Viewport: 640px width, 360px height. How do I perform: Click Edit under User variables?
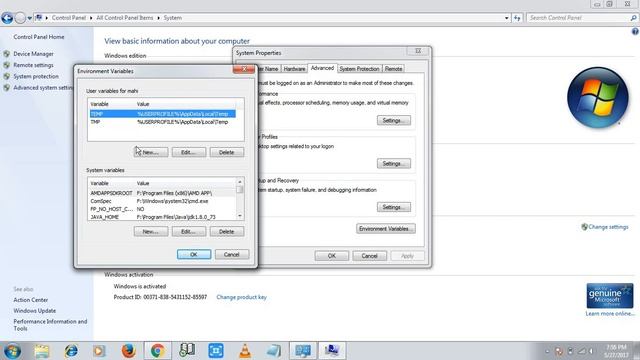coord(189,152)
